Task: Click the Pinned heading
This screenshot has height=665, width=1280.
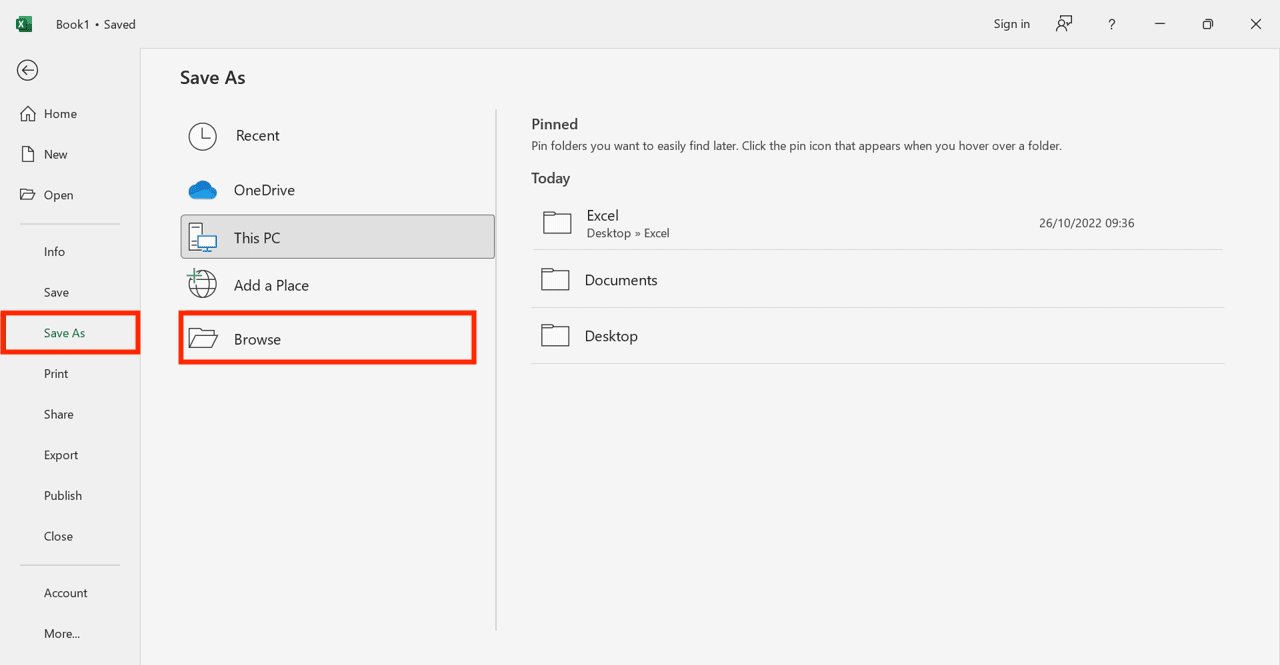Action: click(x=555, y=124)
